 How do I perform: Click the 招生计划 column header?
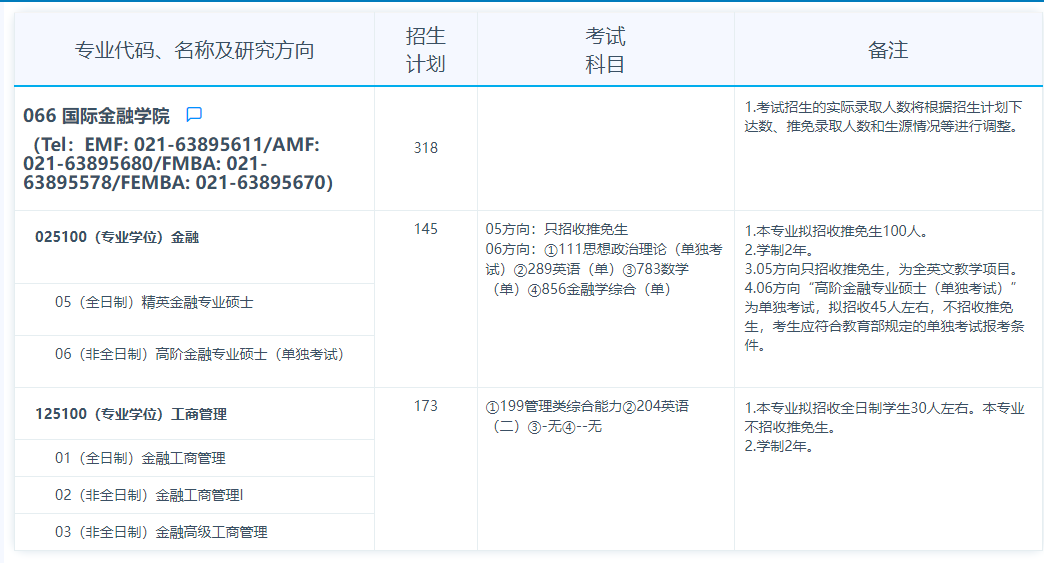(425, 50)
